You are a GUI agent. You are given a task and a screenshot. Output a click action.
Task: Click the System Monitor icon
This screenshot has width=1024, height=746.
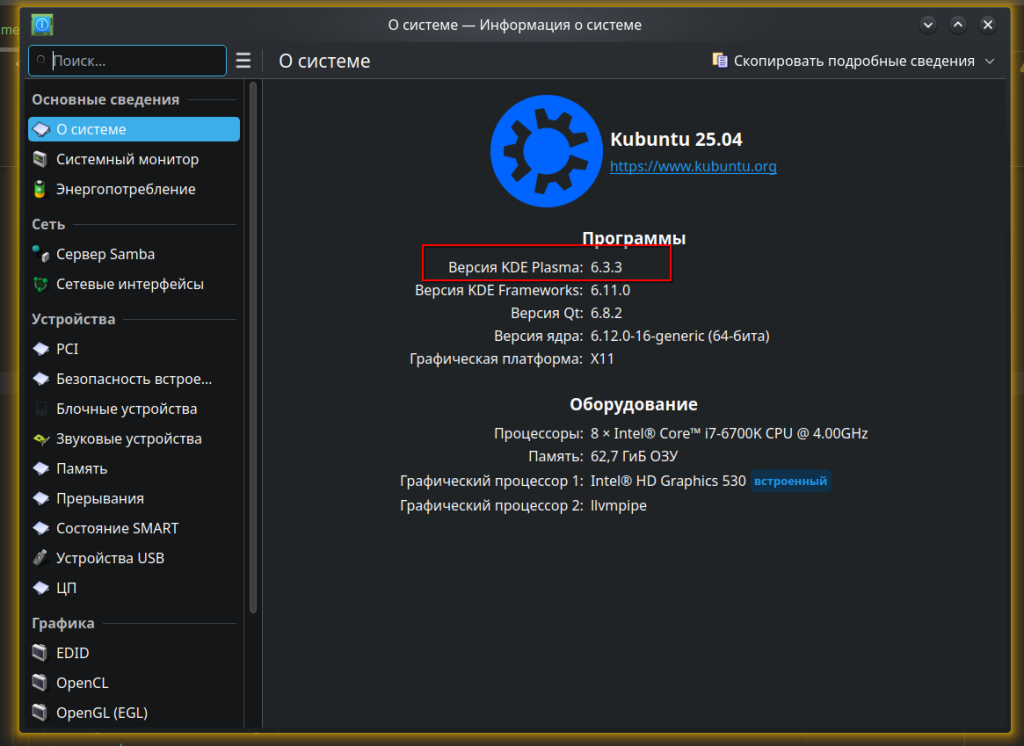tap(40, 159)
